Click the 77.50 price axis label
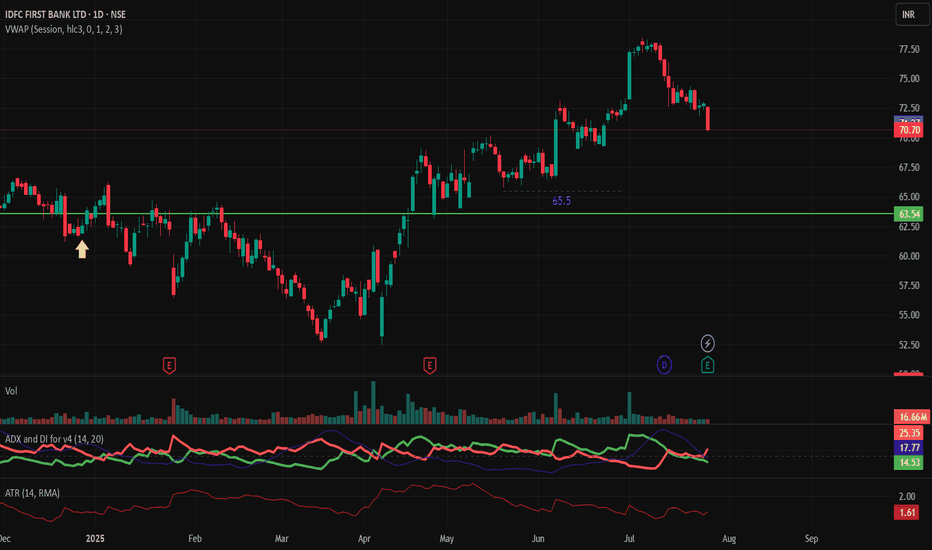 (909, 49)
